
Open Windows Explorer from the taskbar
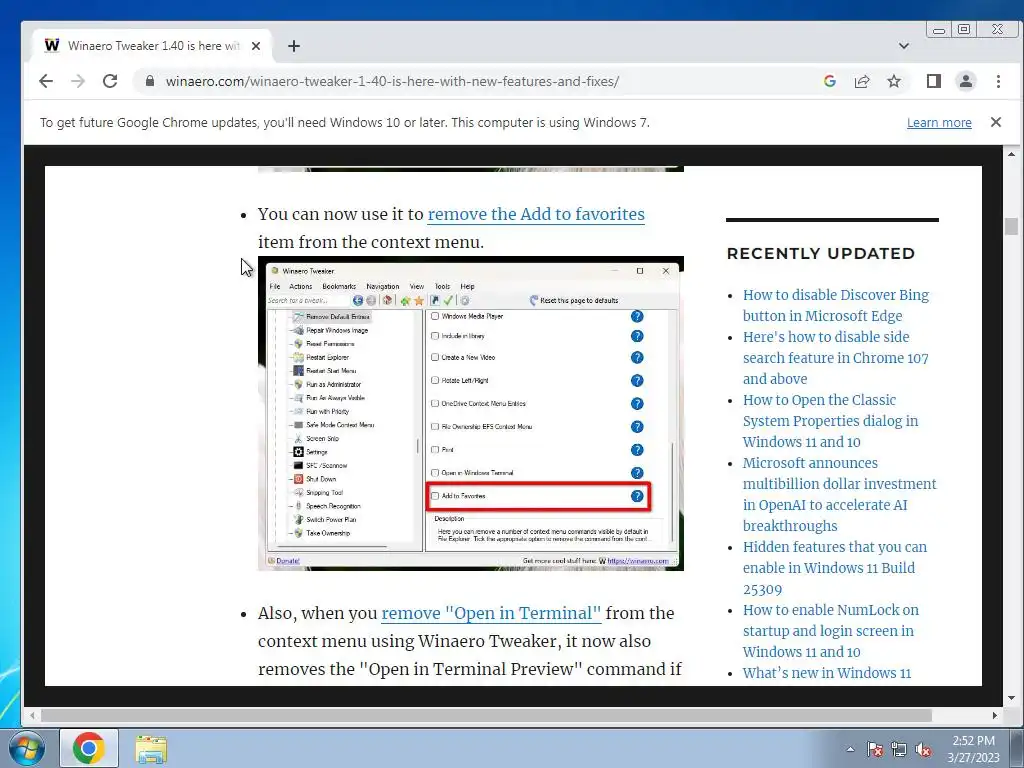point(151,748)
